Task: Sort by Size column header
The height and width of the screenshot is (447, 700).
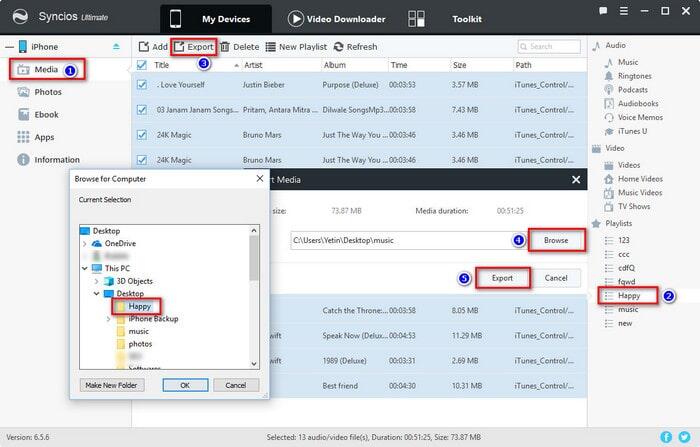Action: [459, 65]
